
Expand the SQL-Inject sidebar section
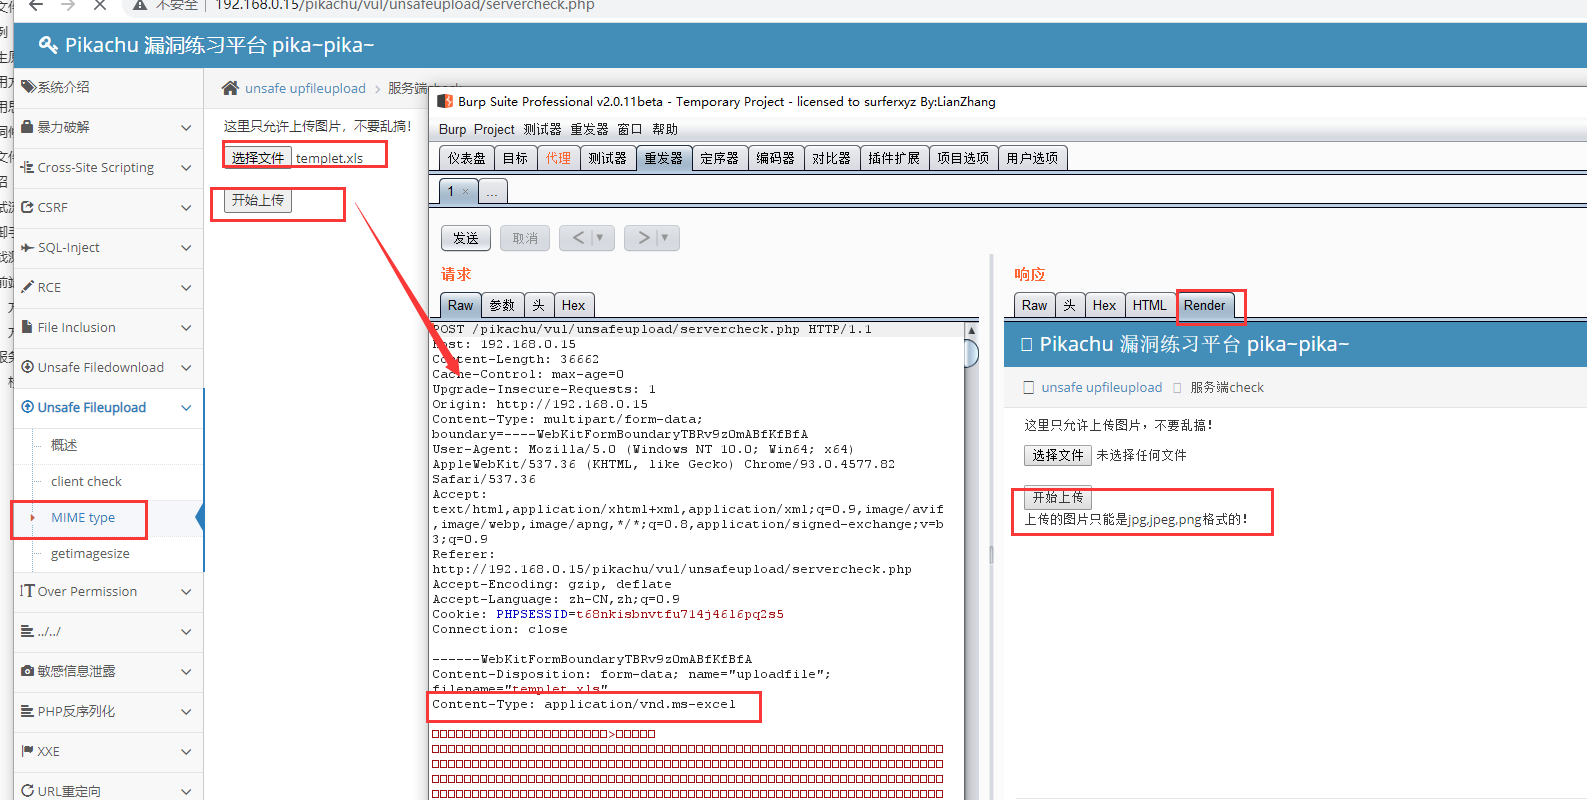(186, 248)
